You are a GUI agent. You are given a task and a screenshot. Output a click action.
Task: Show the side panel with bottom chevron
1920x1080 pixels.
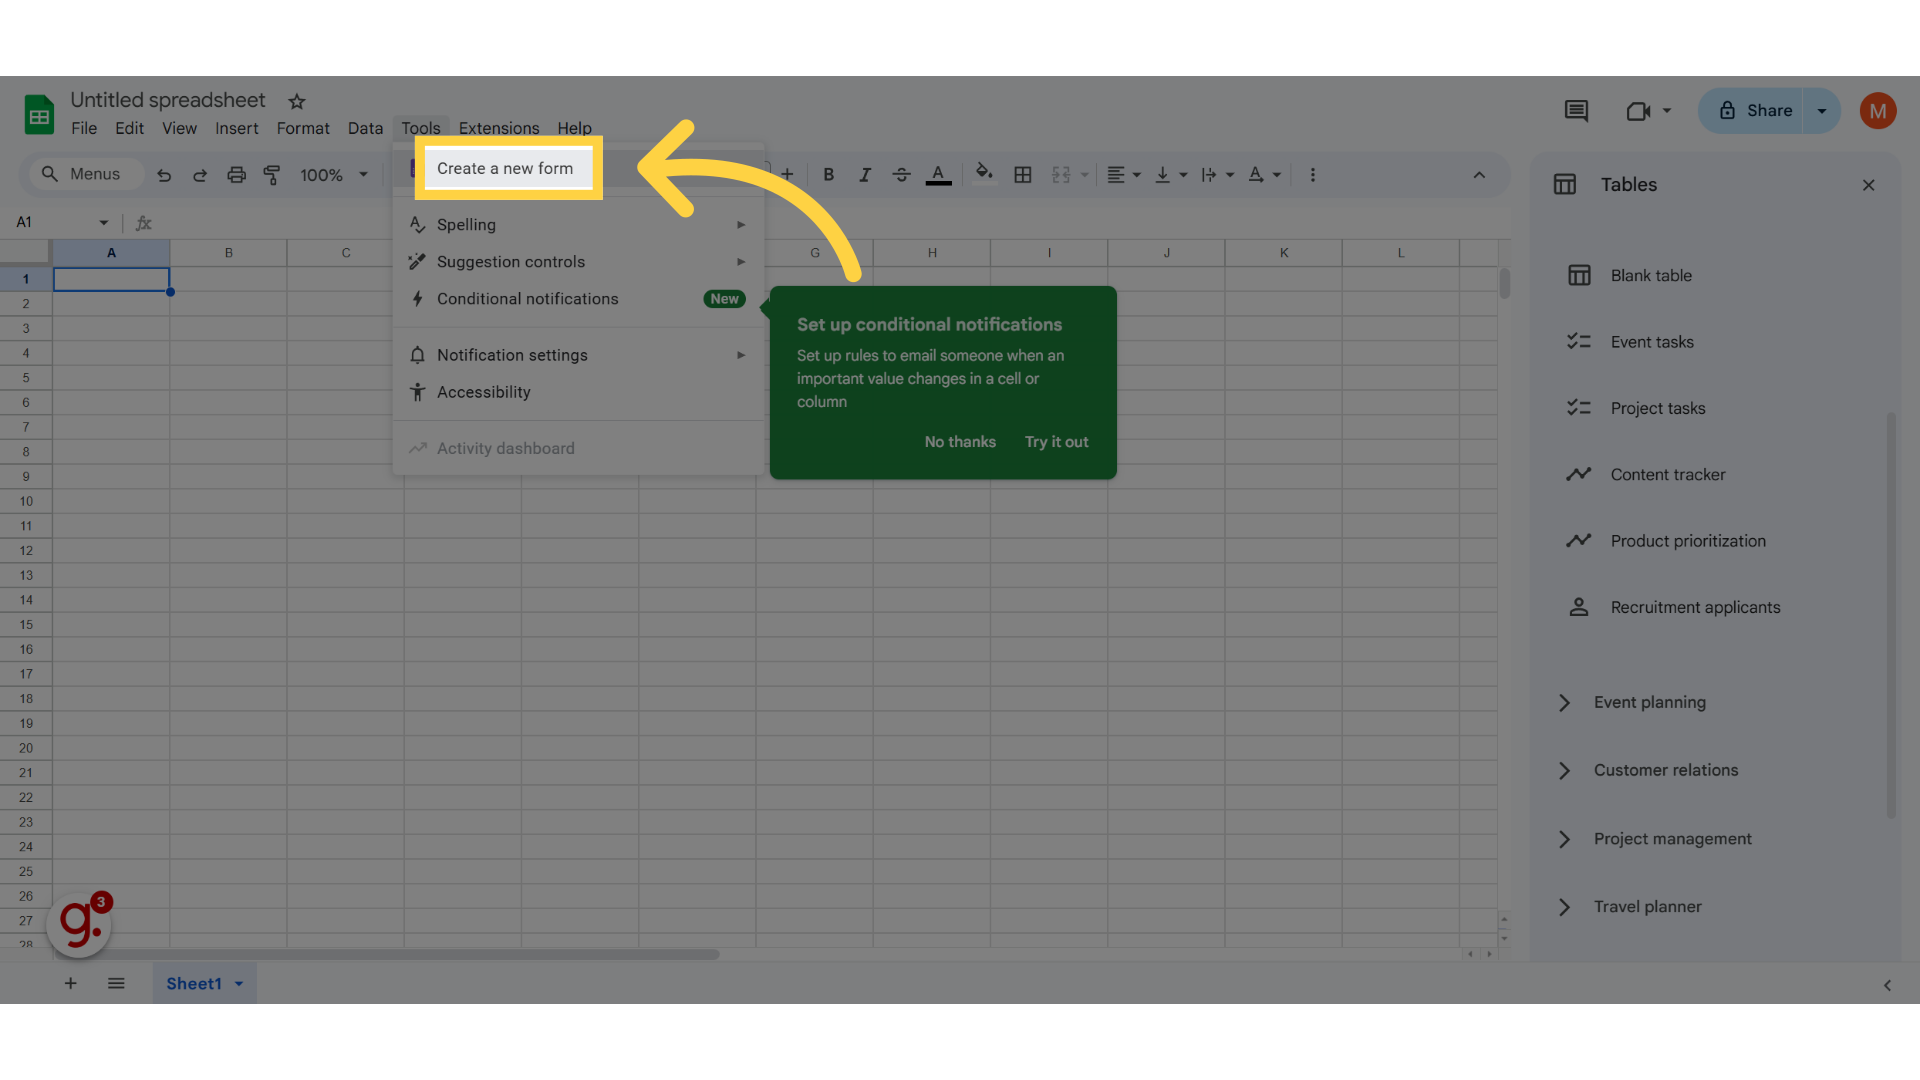coord(1887,985)
